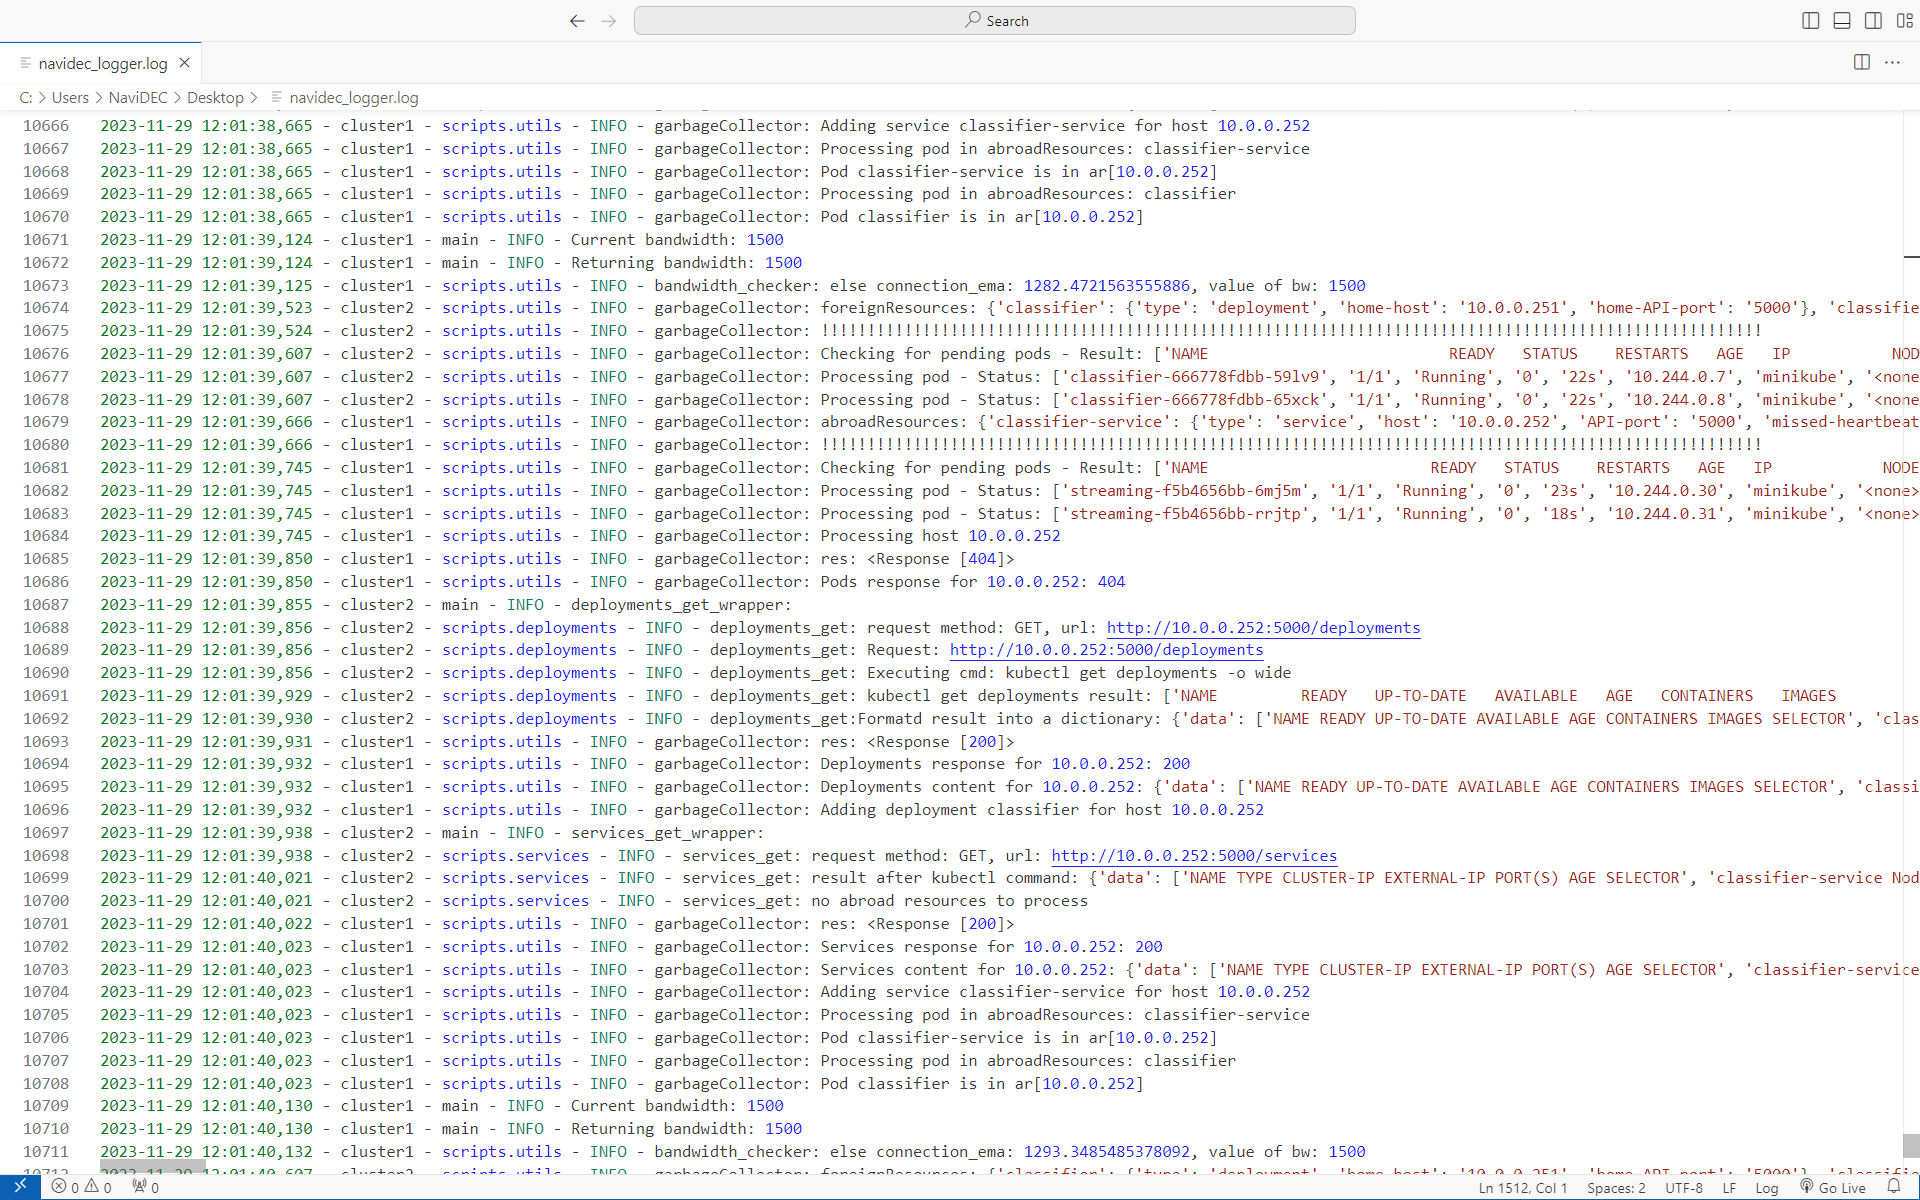Open the deployments URL on line 10689
The image size is (1920, 1200).
(1106, 650)
